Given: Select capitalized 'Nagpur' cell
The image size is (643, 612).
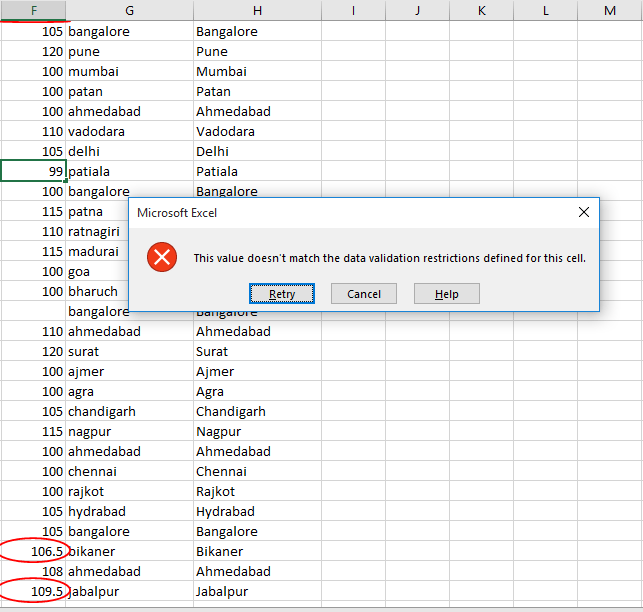Looking at the screenshot, I should tap(257, 431).
